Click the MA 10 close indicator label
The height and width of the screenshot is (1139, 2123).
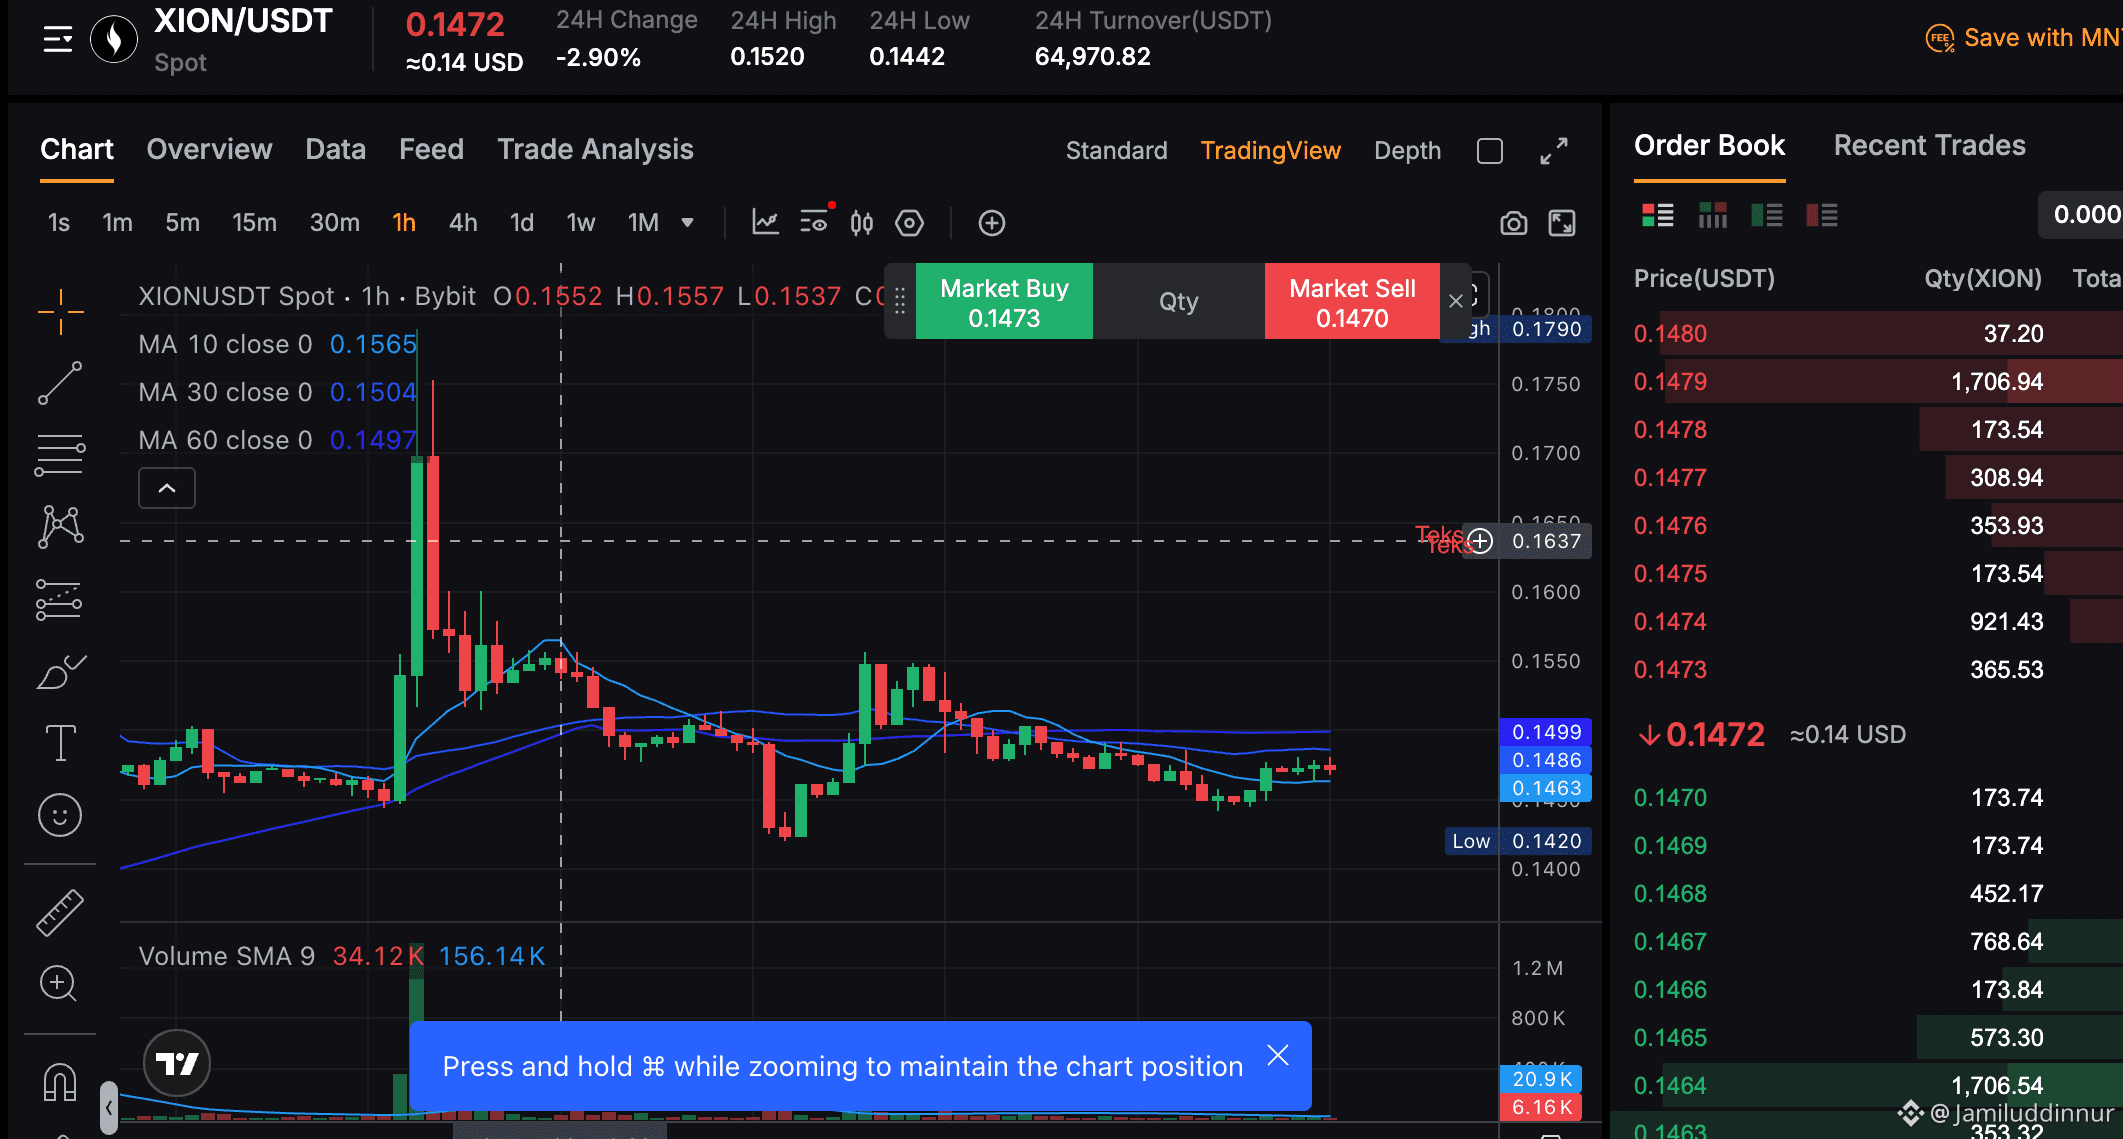click(x=225, y=344)
